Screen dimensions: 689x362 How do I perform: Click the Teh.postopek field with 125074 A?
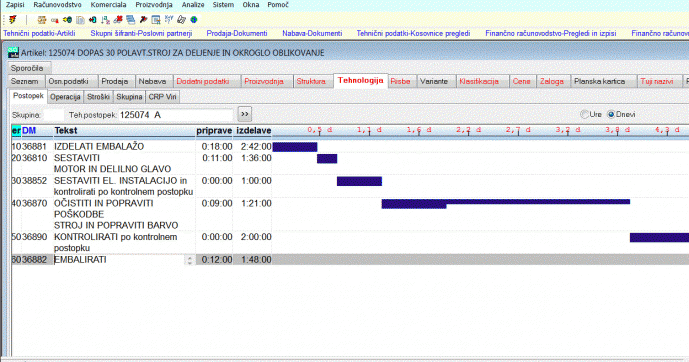point(175,115)
